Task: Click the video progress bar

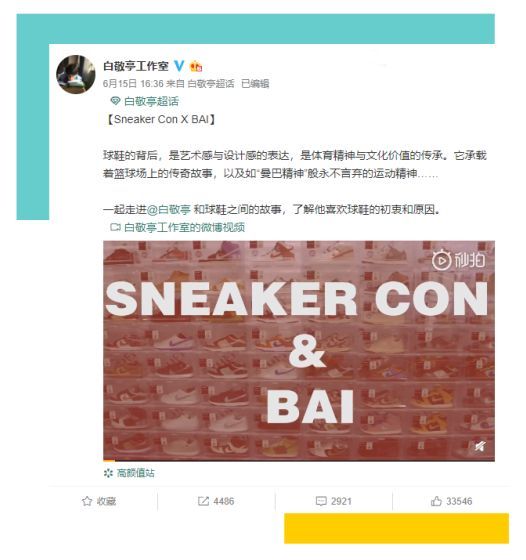Action: click(x=299, y=460)
